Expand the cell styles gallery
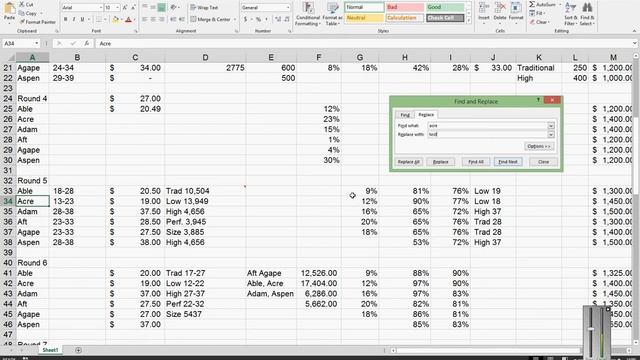This screenshot has width=640, height=360. pyautogui.click(x=469, y=20)
